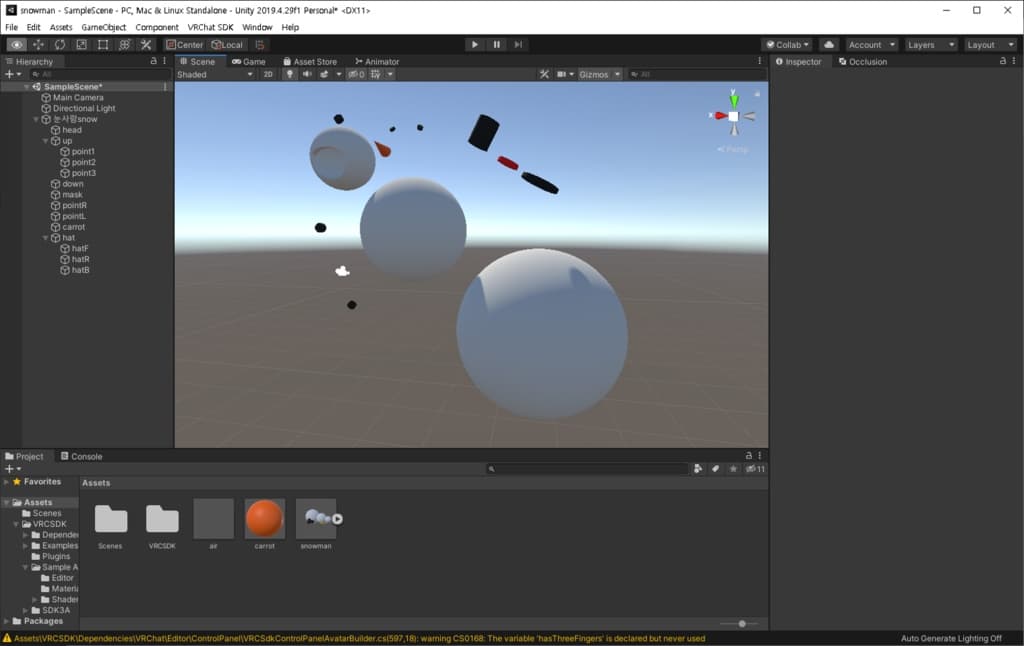This screenshot has height=646, width=1024.
Task: Collapse the hat object in Hierarchy
Action: click(x=46, y=238)
